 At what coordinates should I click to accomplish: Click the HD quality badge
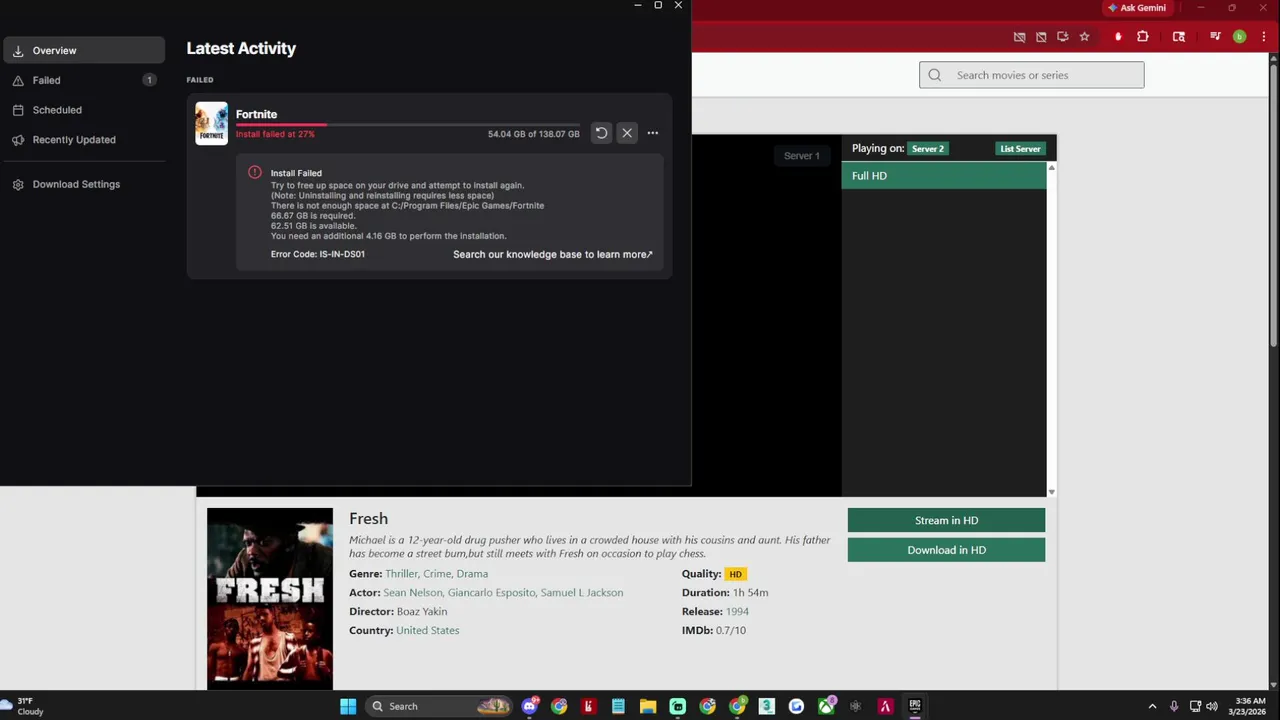click(x=735, y=574)
